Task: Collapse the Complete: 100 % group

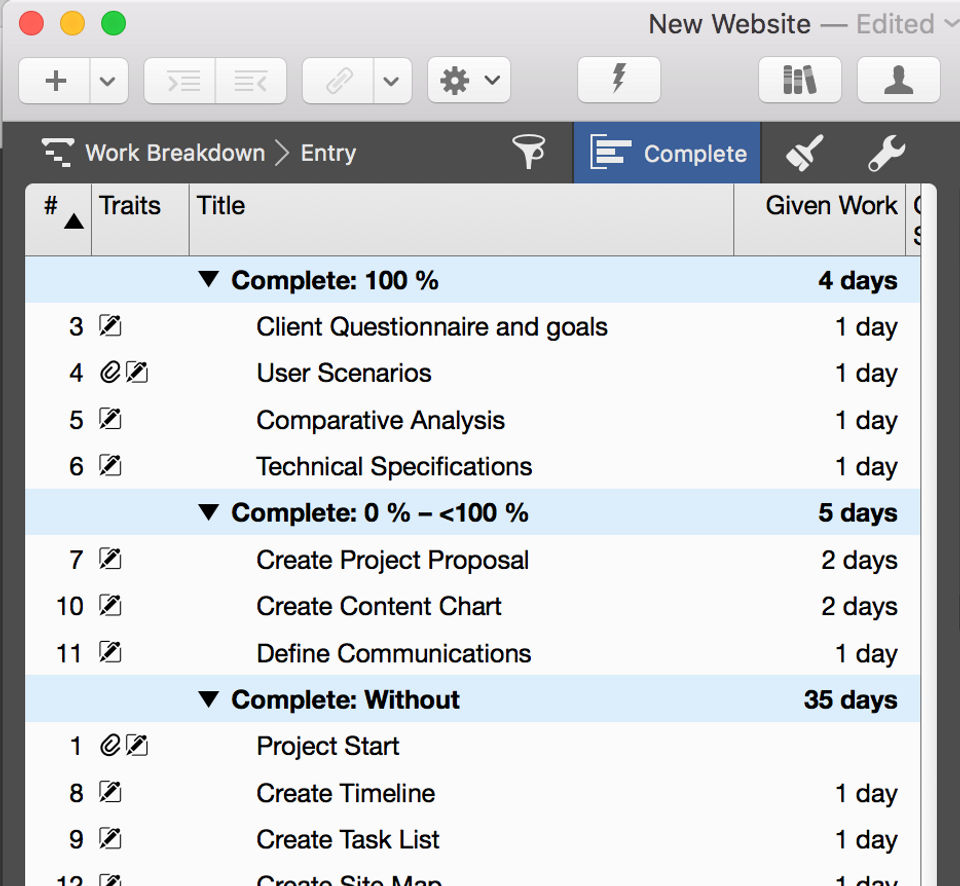Action: pos(208,280)
